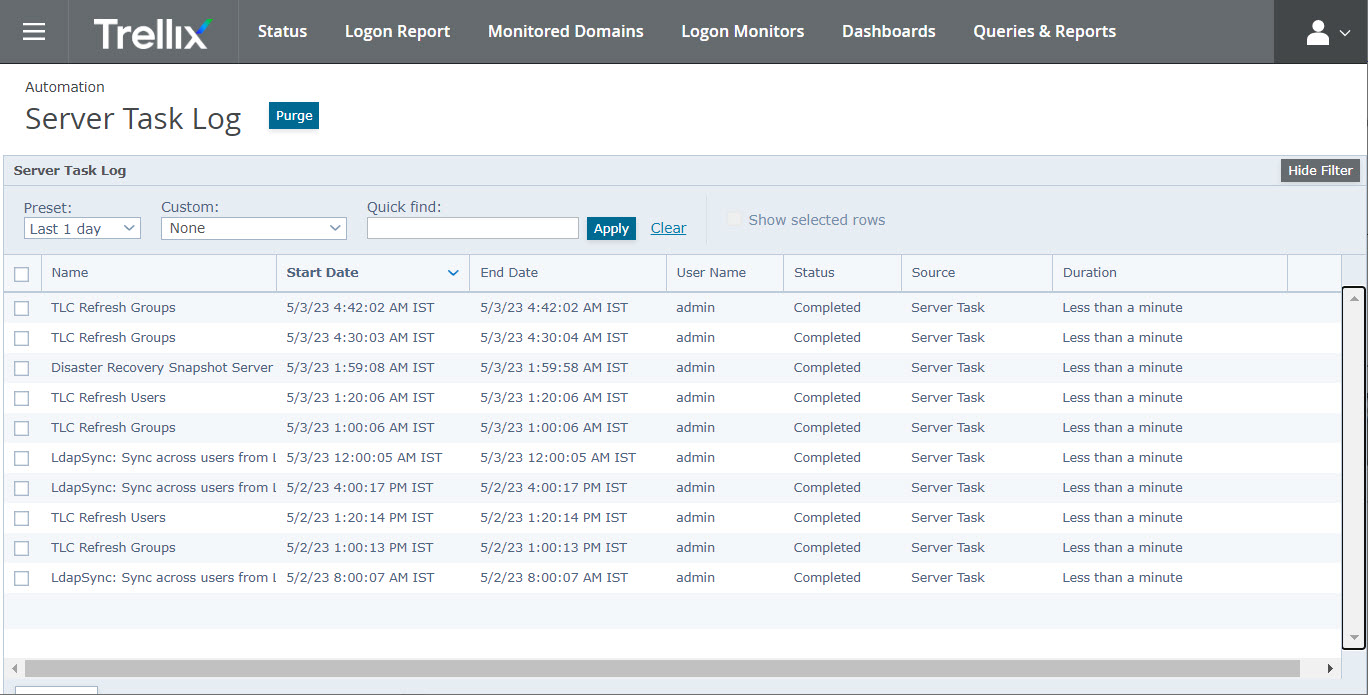Click the Clear link

[668, 228]
